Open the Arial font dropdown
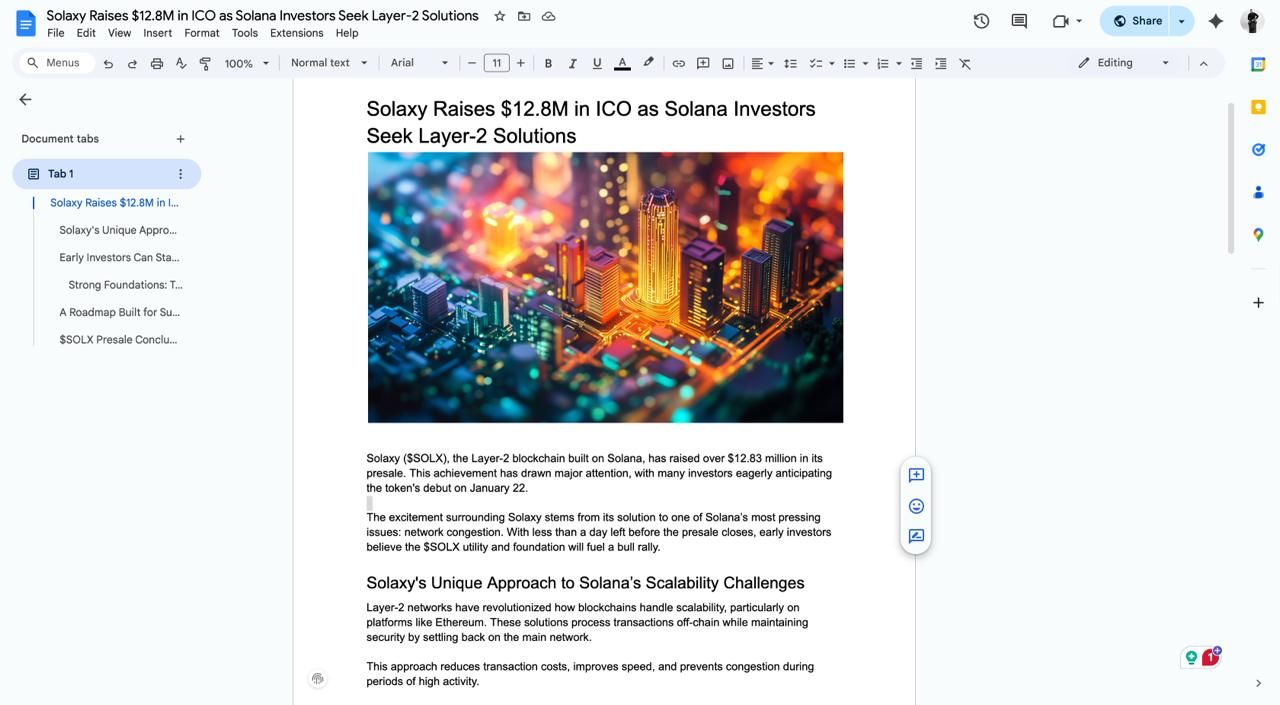The height and width of the screenshot is (705, 1280). click(419, 63)
